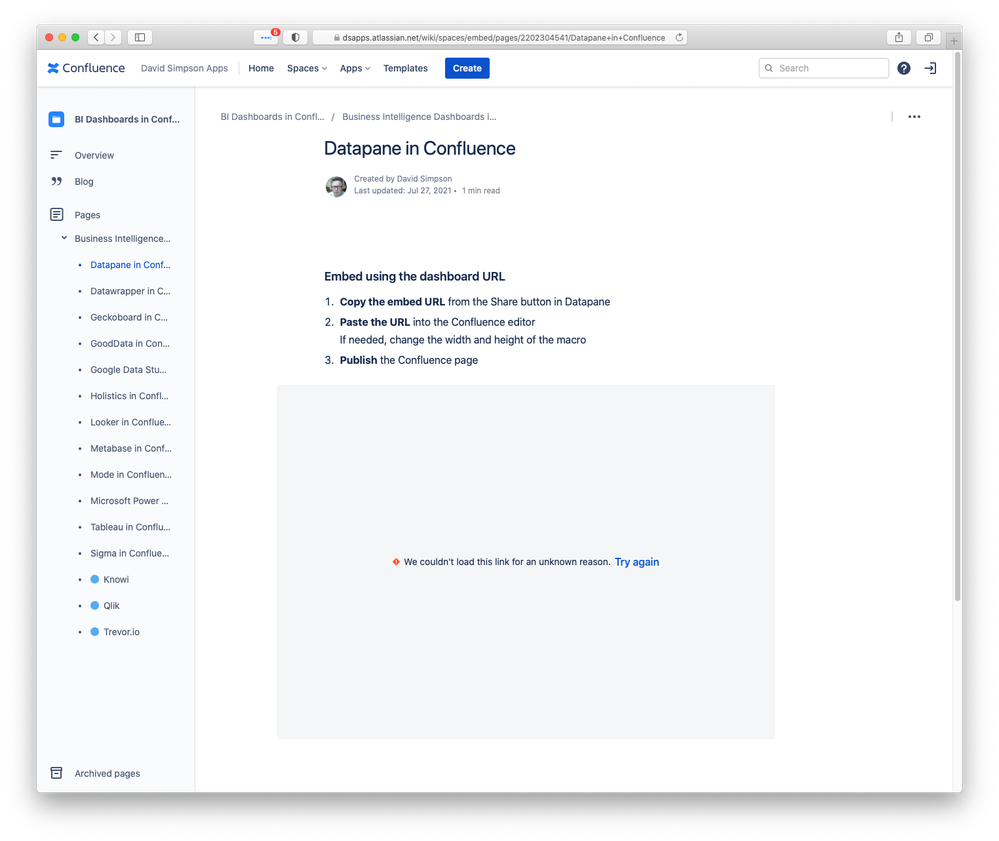Open the Overview sidebar item
Screen dimensions: 999x841
[94, 155]
